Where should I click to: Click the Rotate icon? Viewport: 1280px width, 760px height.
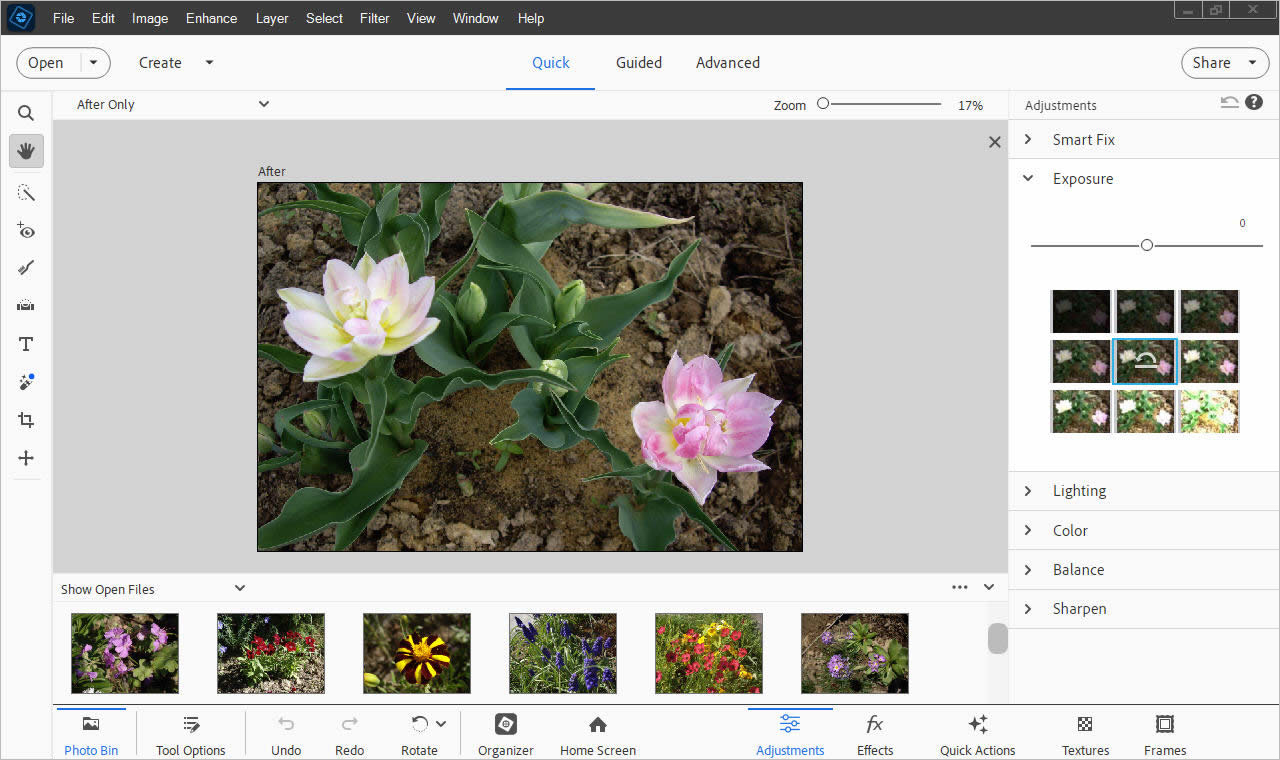tap(420, 724)
